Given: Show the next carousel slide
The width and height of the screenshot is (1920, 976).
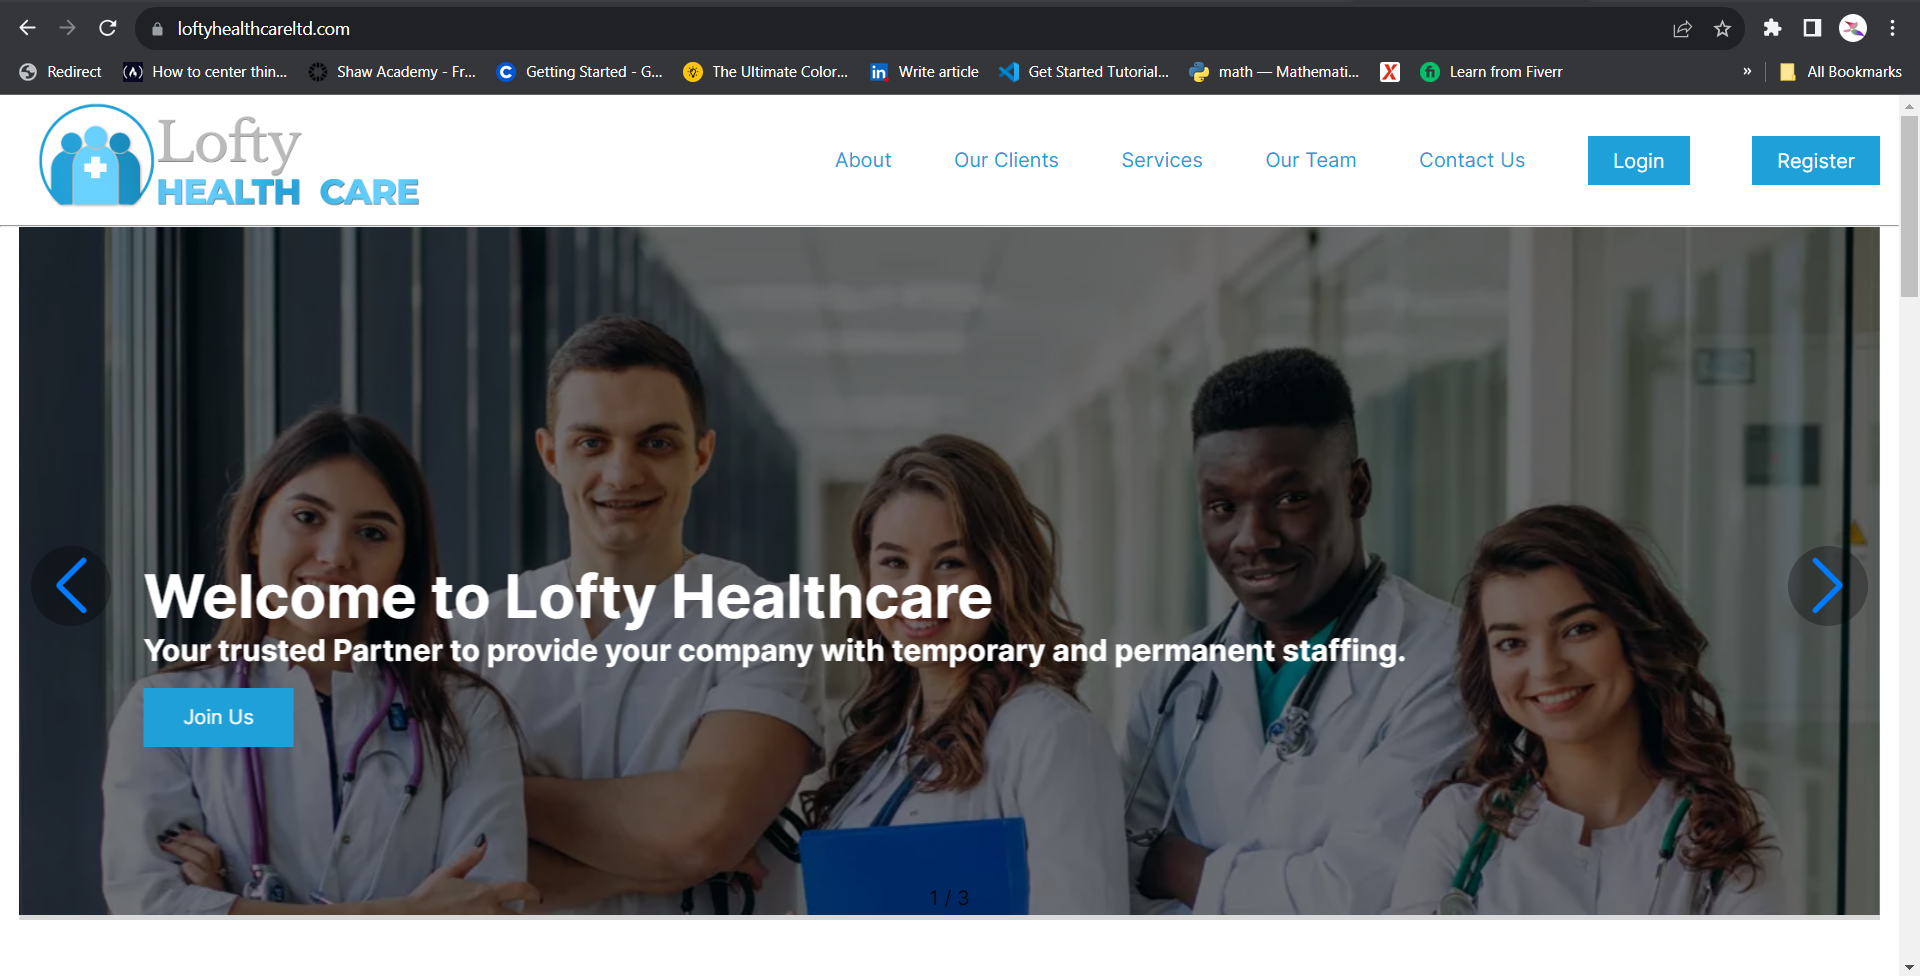Looking at the screenshot, I should pos(1827,586).
